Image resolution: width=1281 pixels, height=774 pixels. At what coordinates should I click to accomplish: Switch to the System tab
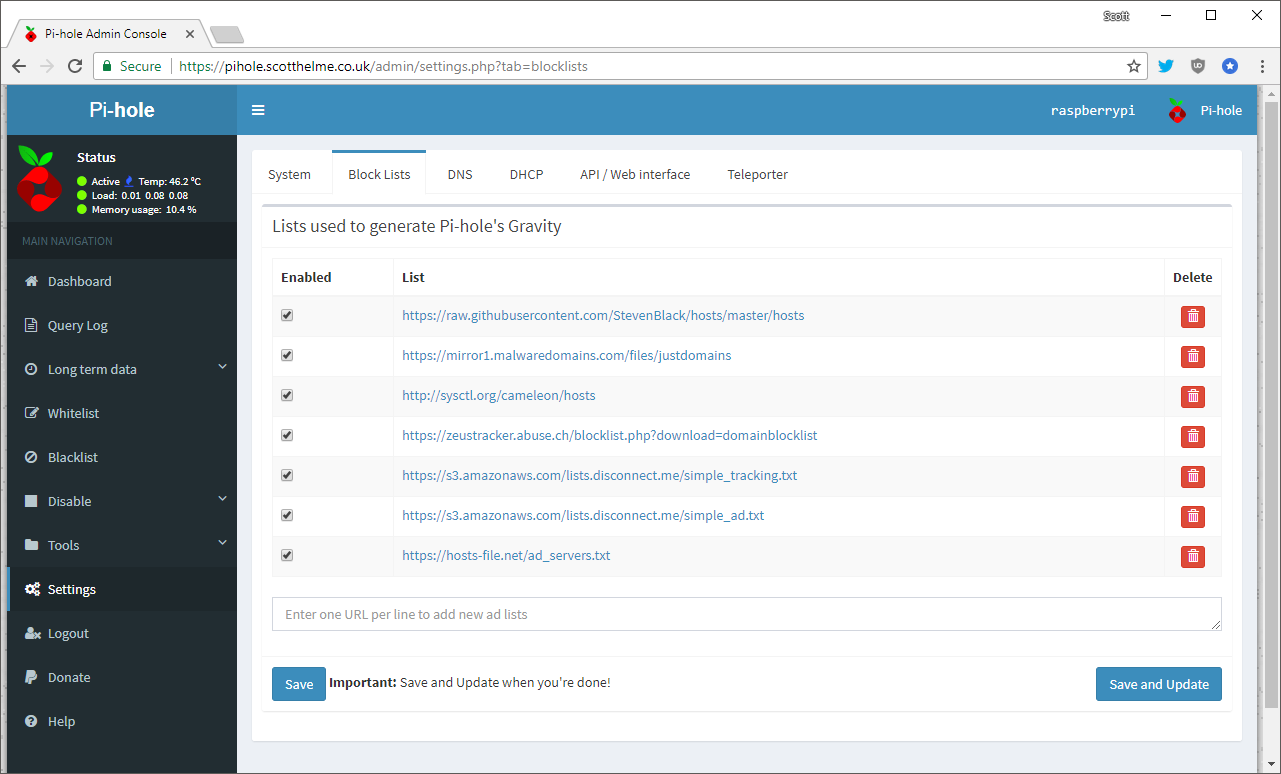[289, 174]
